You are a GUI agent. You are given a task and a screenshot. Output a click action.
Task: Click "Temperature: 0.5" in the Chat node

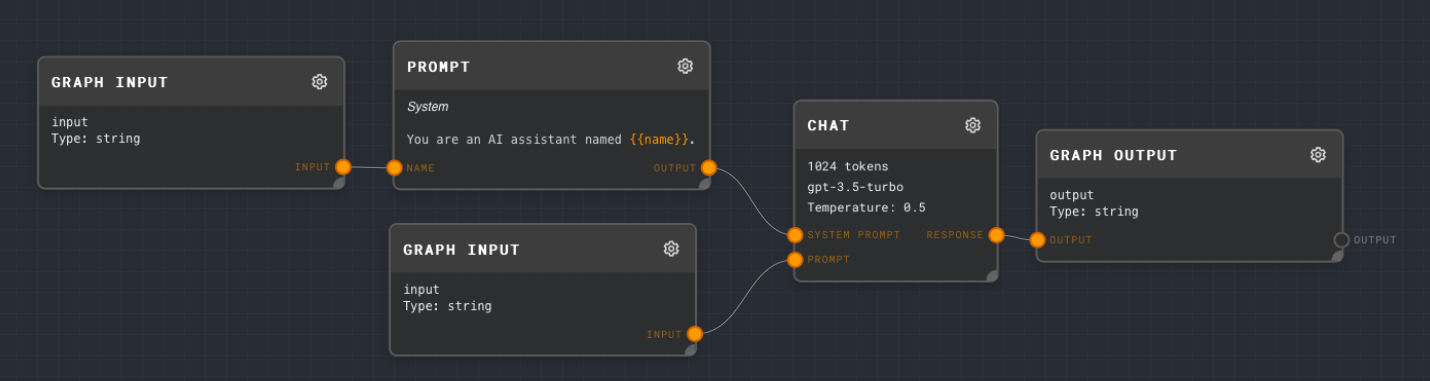click(x=866, y=208)
